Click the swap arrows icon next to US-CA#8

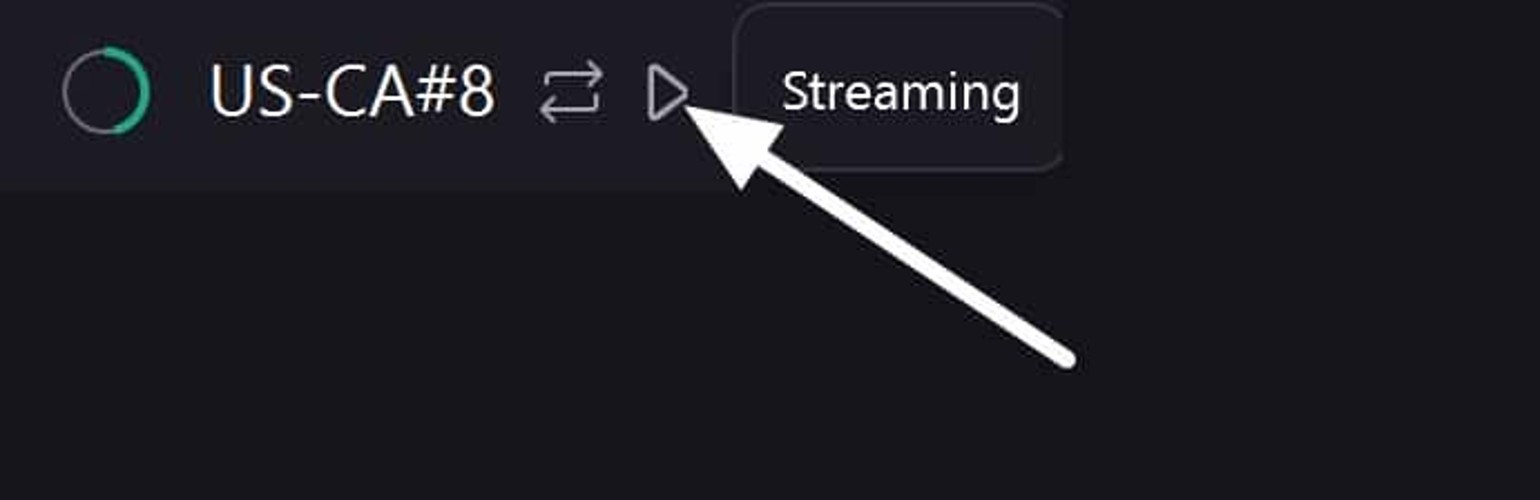click(571, 92)
